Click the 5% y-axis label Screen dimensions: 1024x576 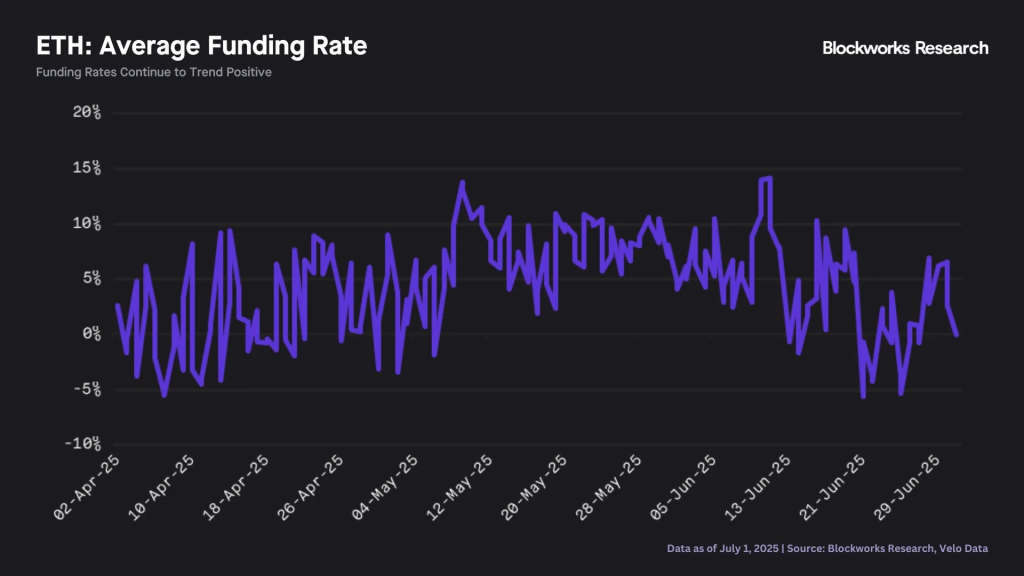[91, 279]
